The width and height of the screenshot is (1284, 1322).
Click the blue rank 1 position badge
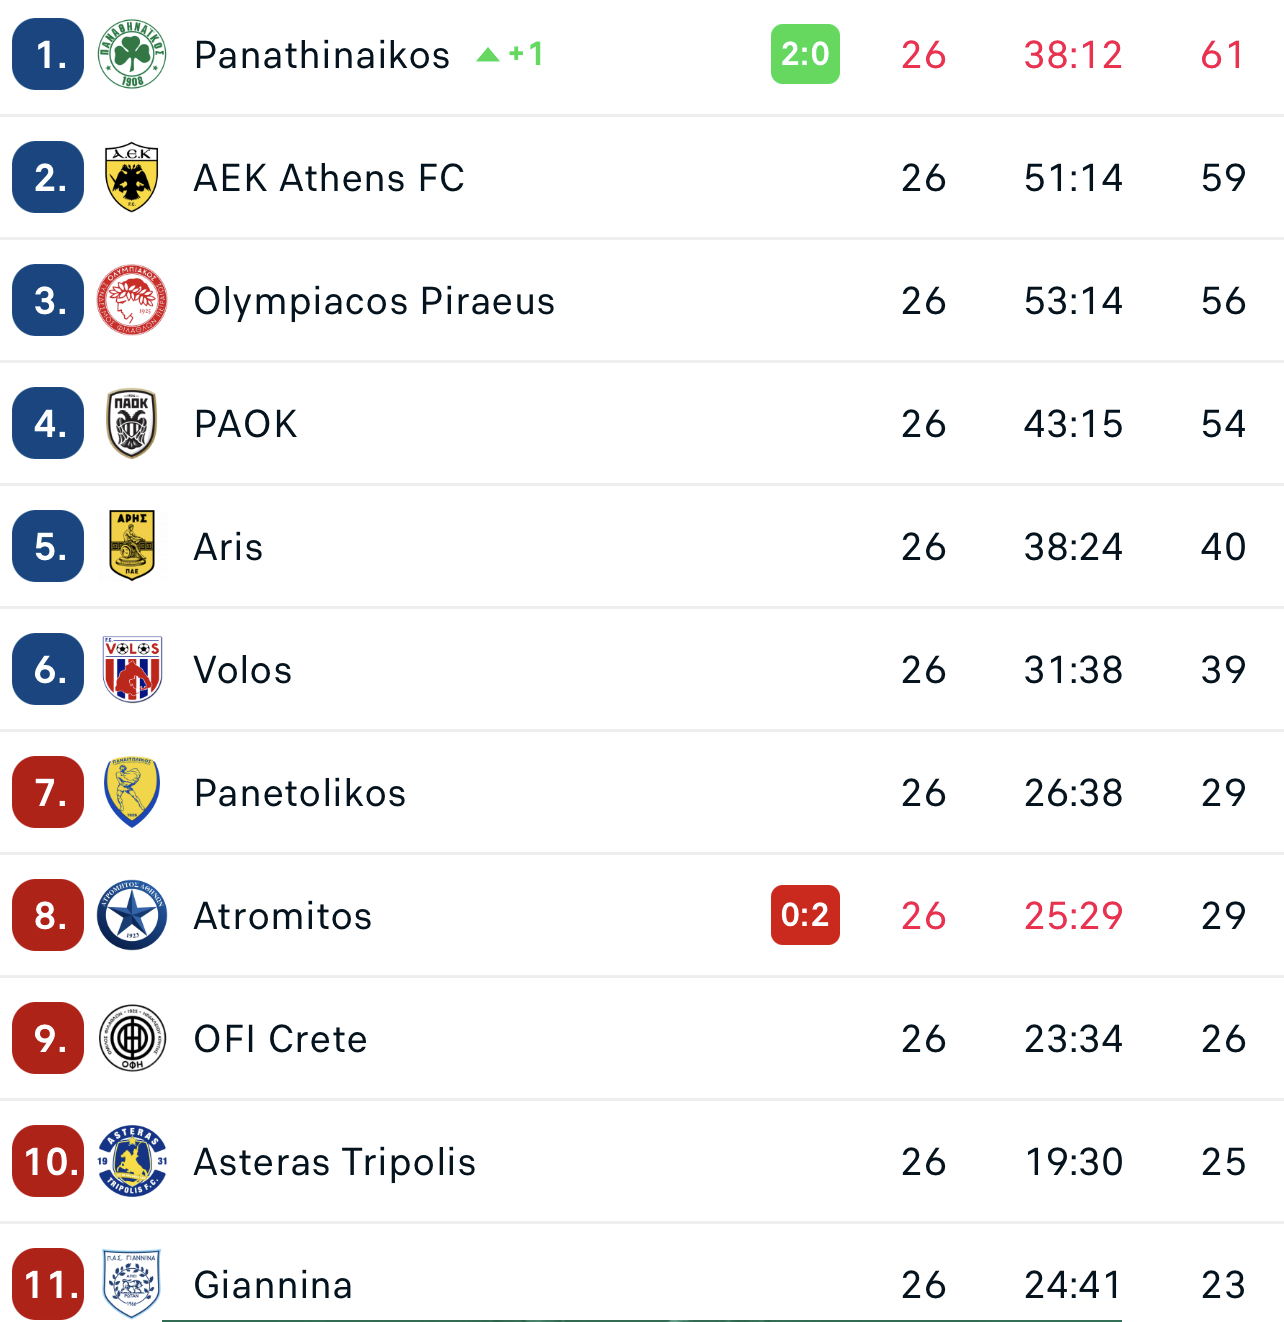pyautogui.click(x=48, y=54)
